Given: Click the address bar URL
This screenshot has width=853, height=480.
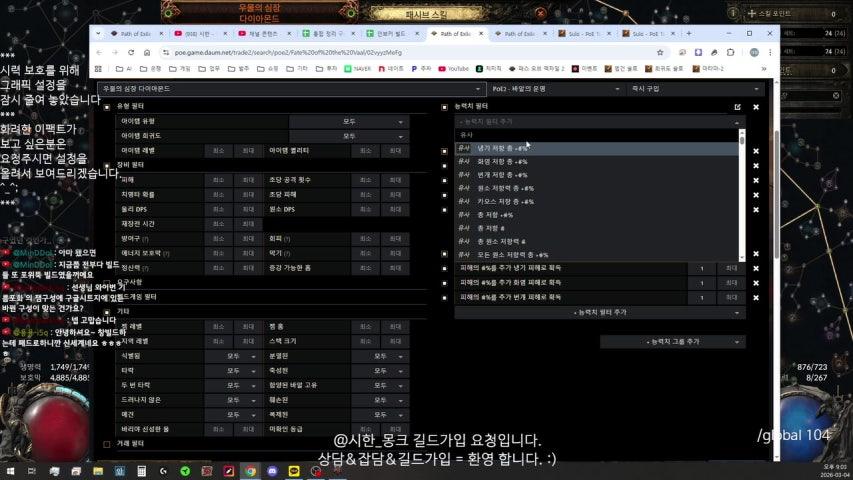Looking at the screenshot, I should (288, 52).
